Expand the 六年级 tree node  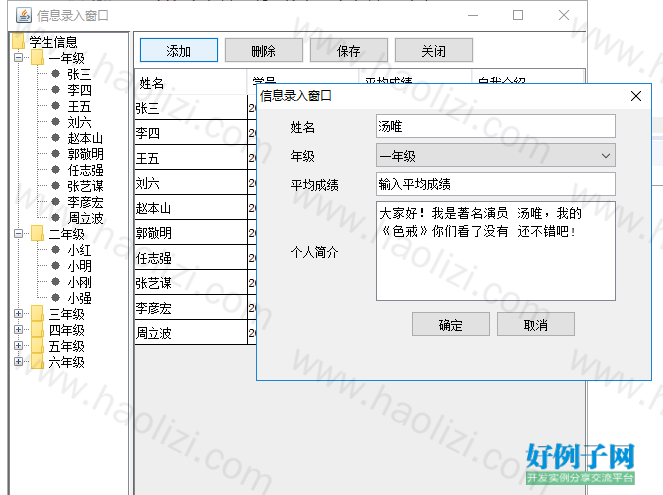[18, 361]
